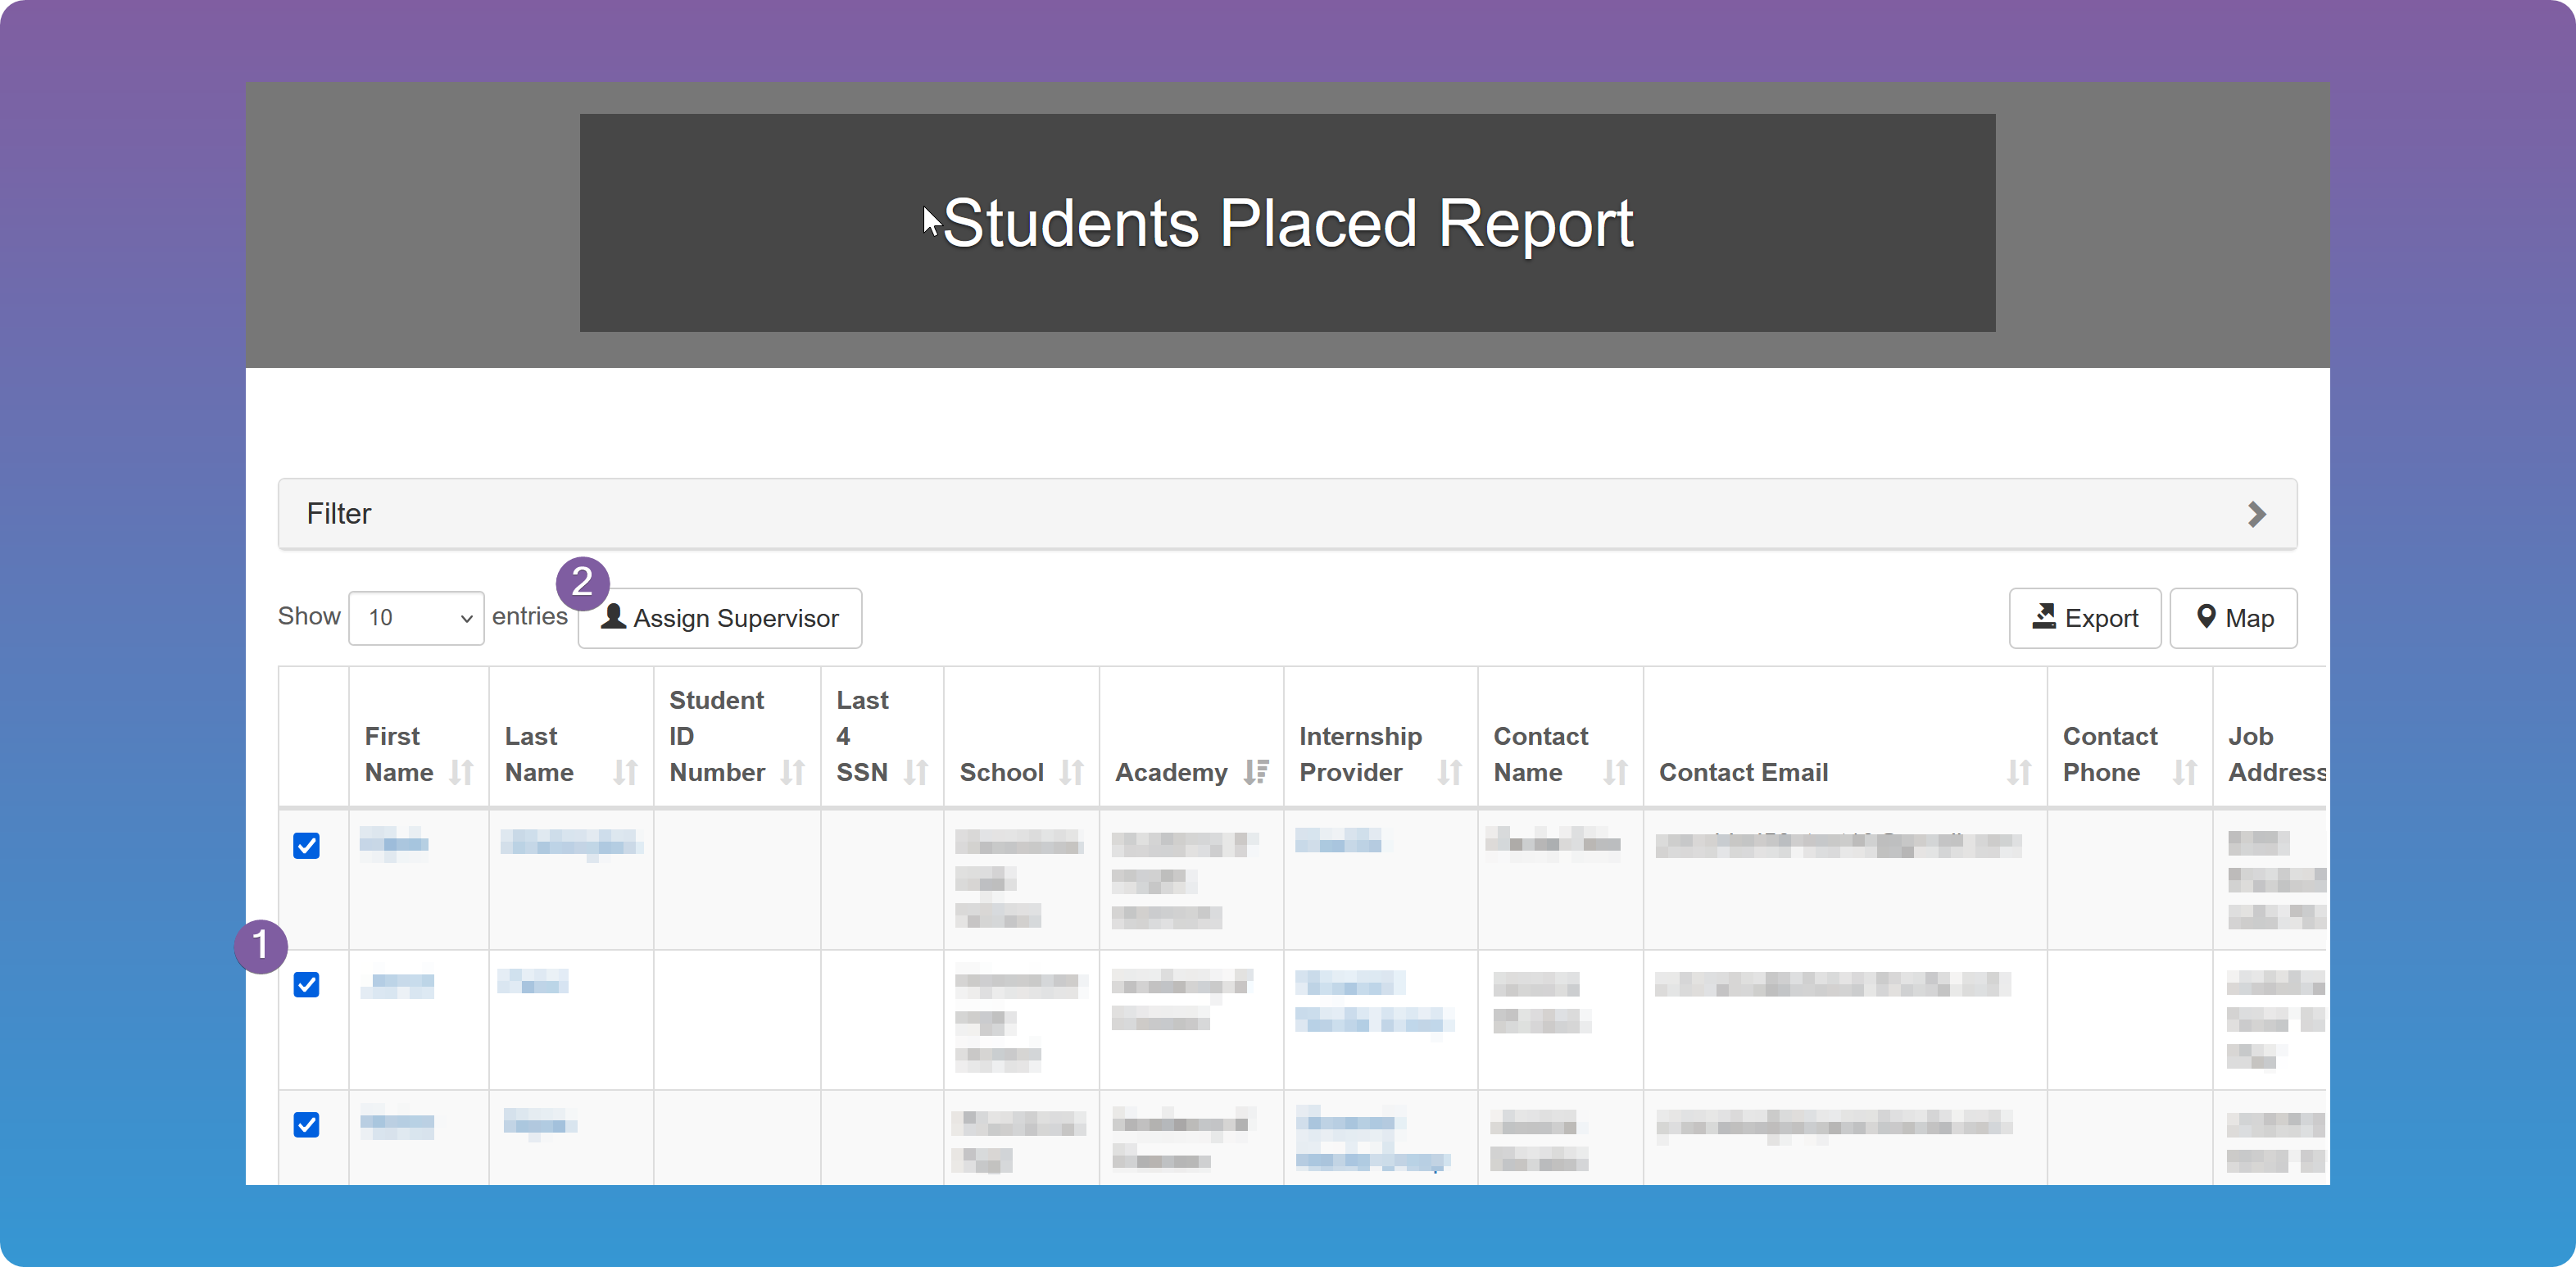Viewport: 2576px width, 1267px height.
Task: Sort by Last Name column icon
Action: [626, 772]
